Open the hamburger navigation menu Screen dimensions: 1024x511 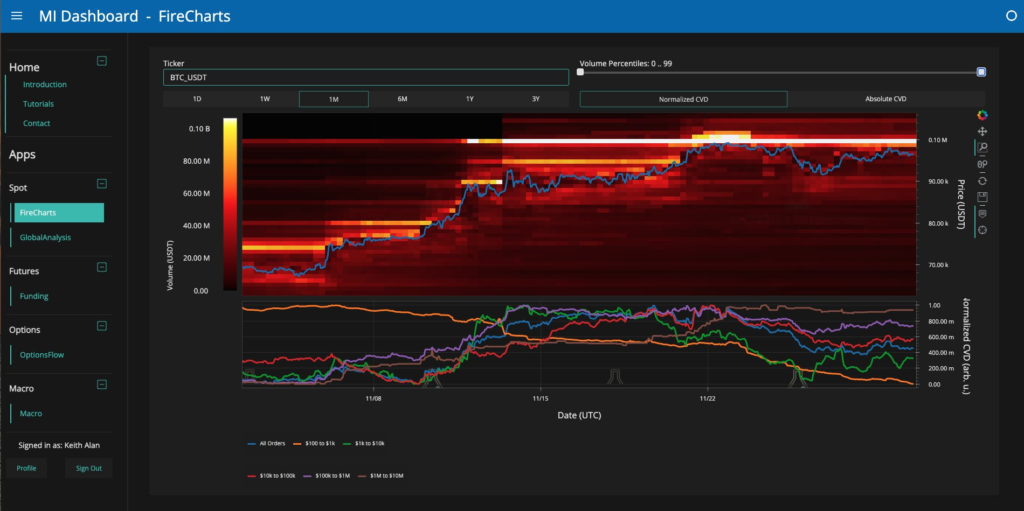click(x=16, y=16)
